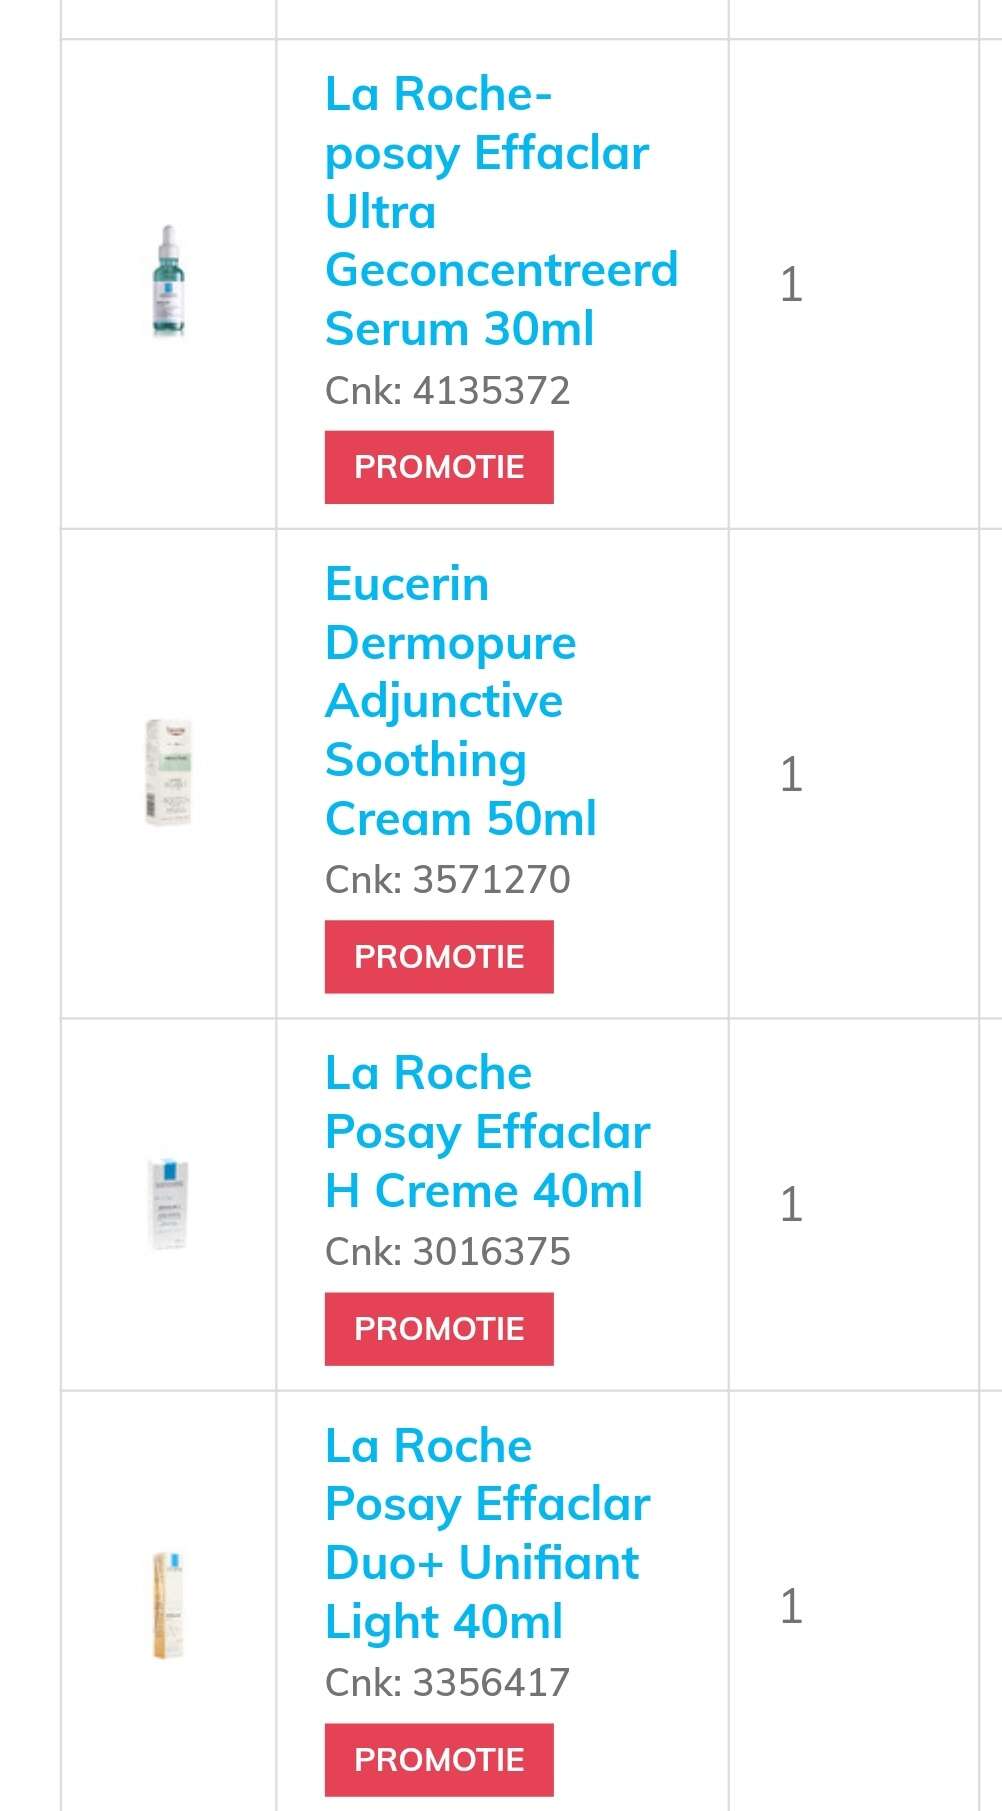Click the Effaclar H Creme product thumbnail
Screen dimensions: 1002x1811
(168, 1205)
